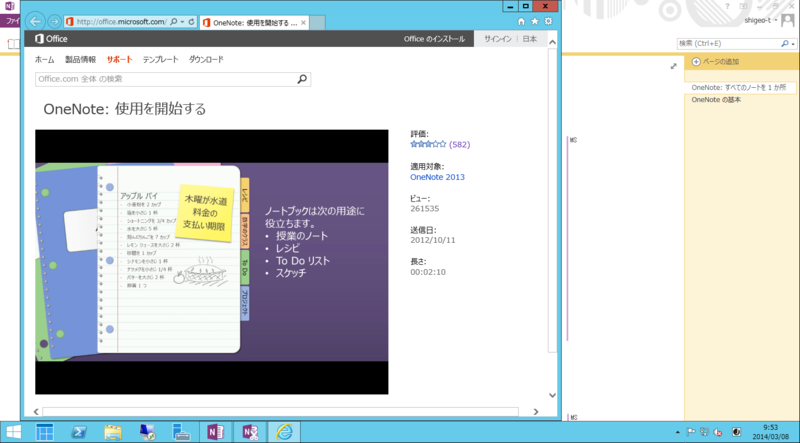Play the OneNote tutorial video

click(x=212, y=262)
